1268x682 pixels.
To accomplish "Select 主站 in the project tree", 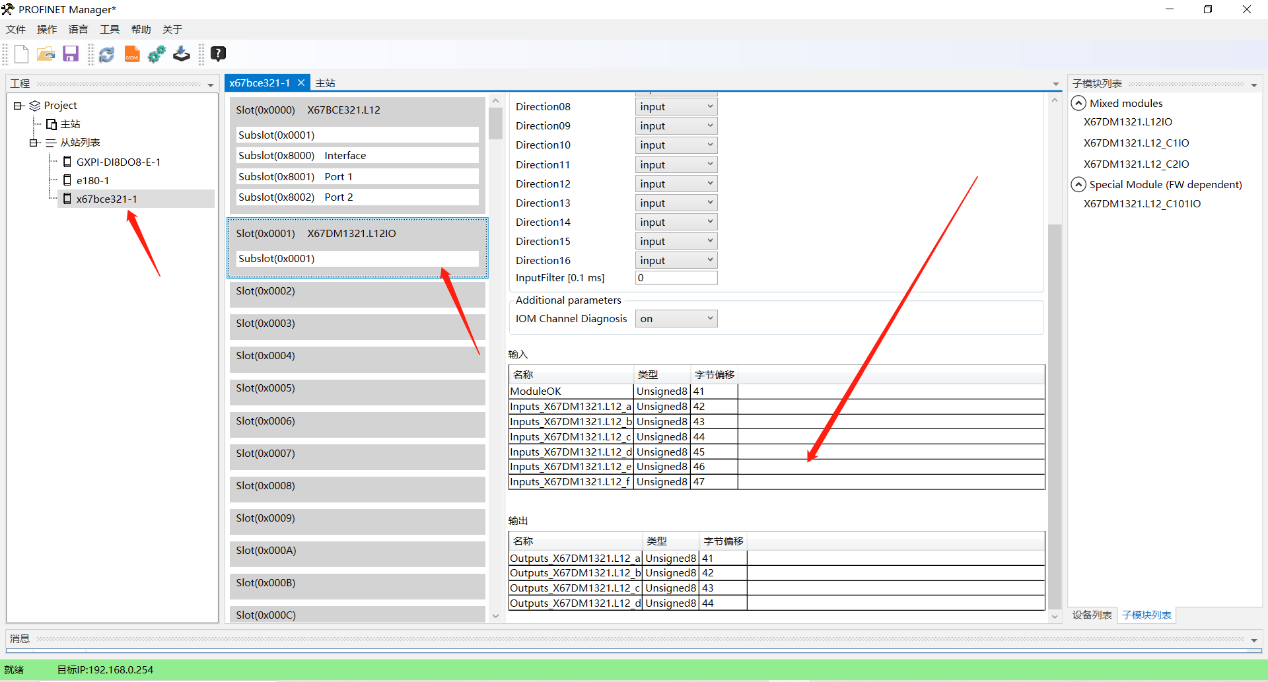I will 70,124.
